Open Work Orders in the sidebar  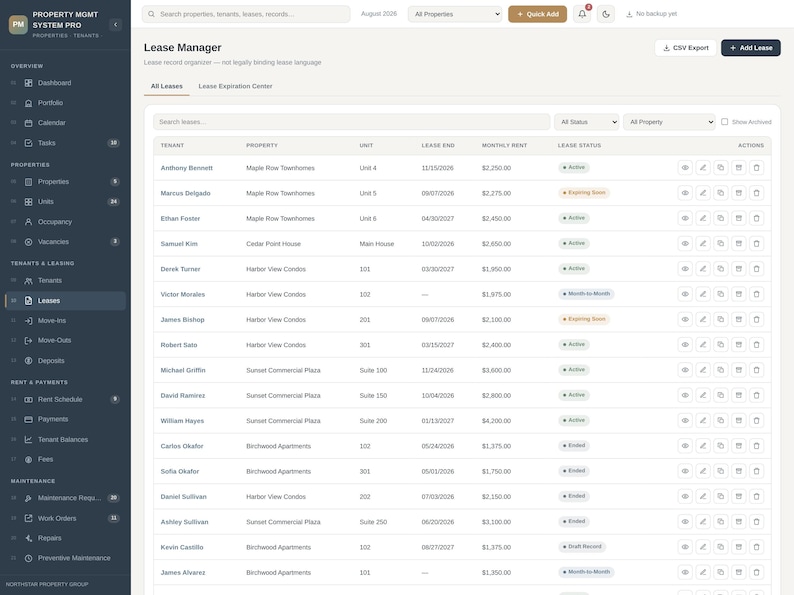pyautogui.click(x=65, y=518)
